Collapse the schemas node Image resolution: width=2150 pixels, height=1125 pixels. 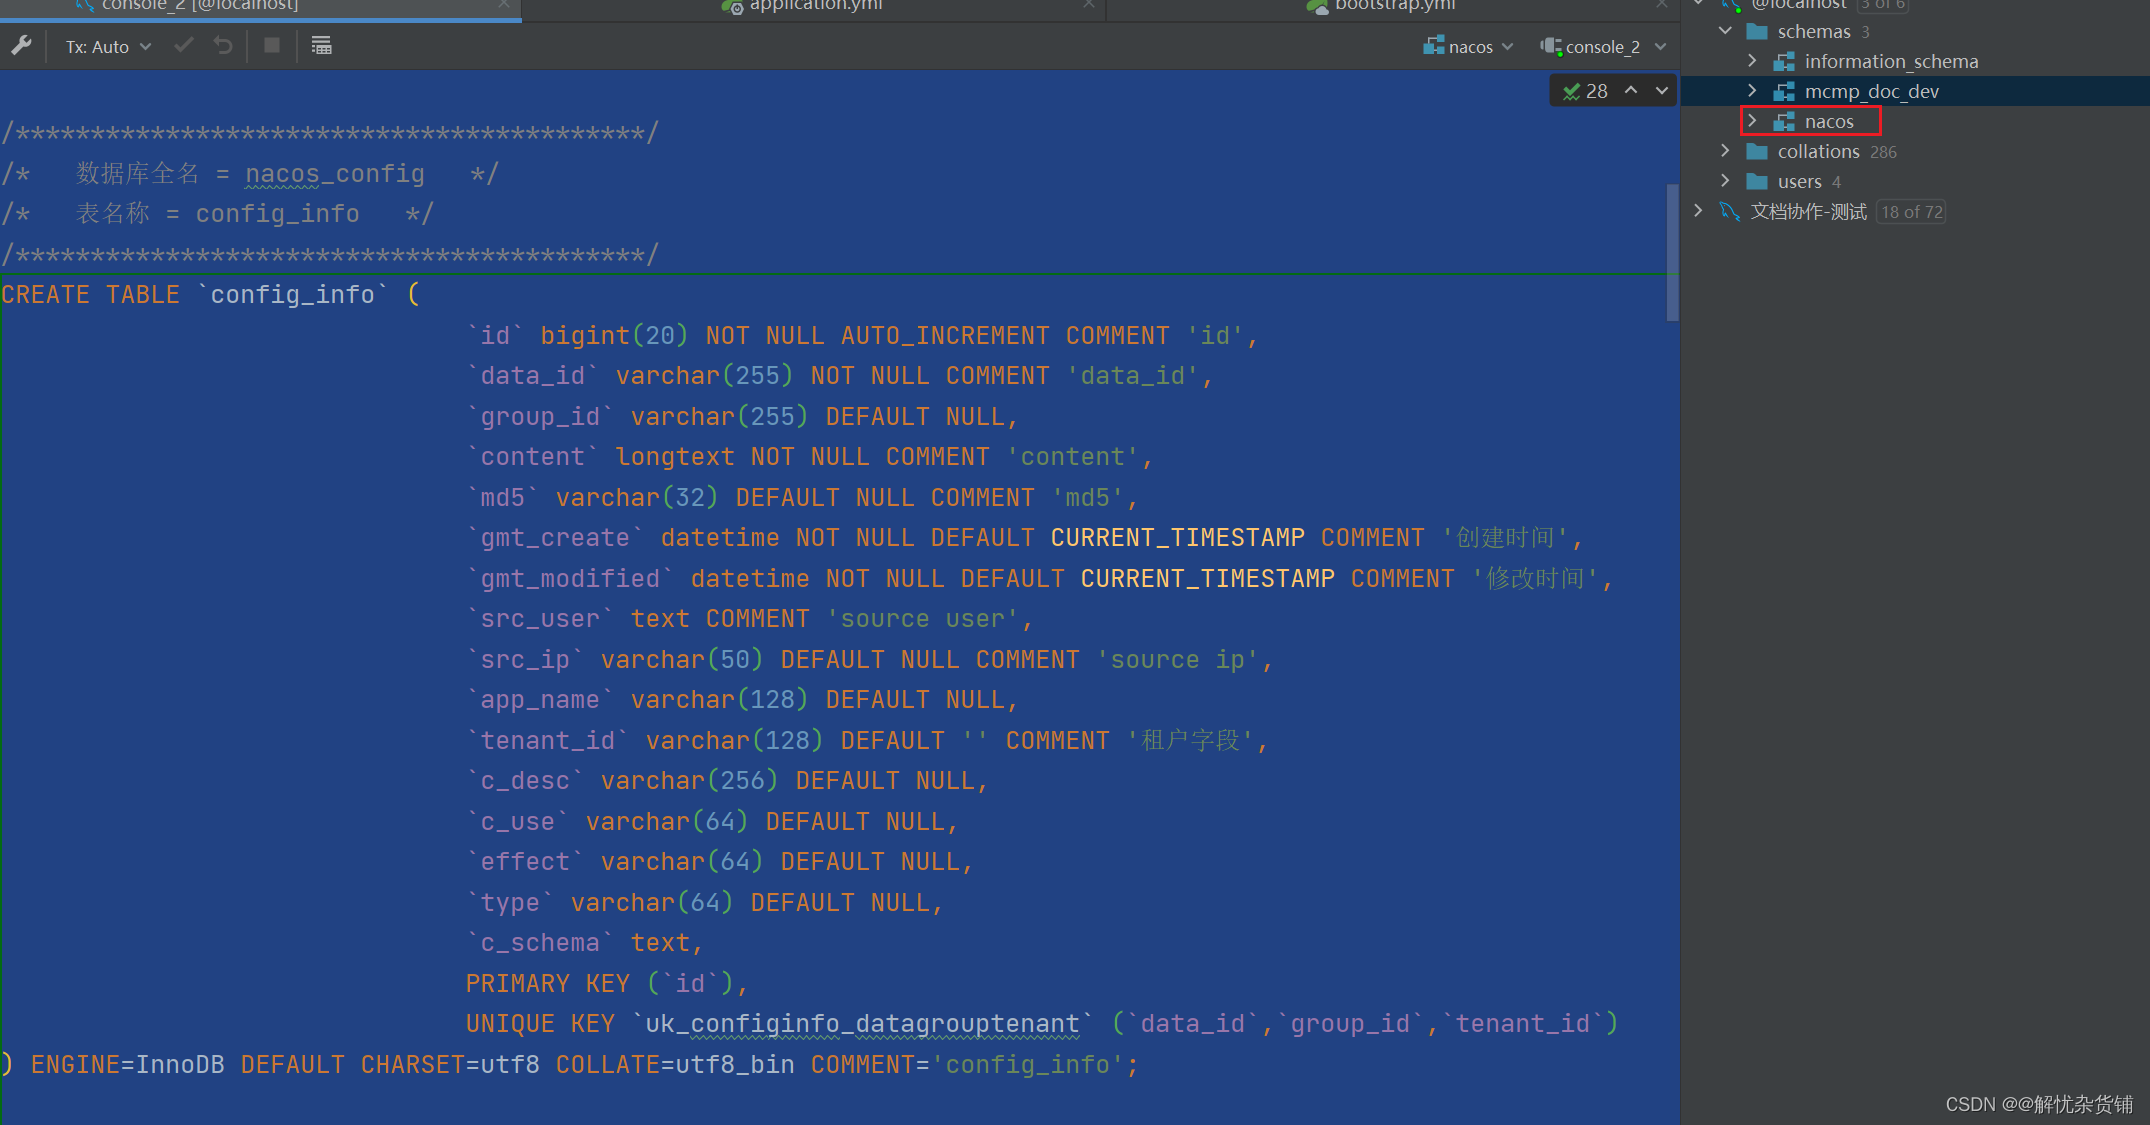pos(1725,31)
